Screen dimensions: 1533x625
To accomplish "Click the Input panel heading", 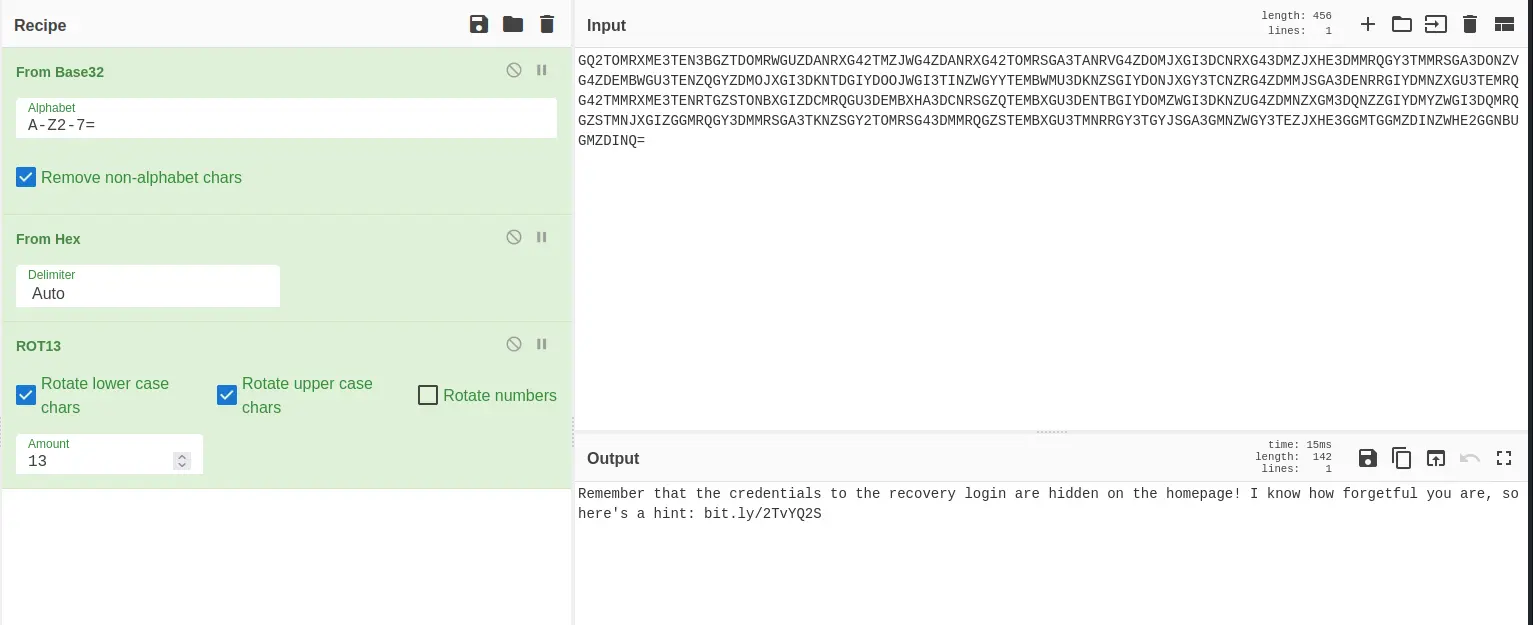I will pyautogui.click(x=607, y=25).
